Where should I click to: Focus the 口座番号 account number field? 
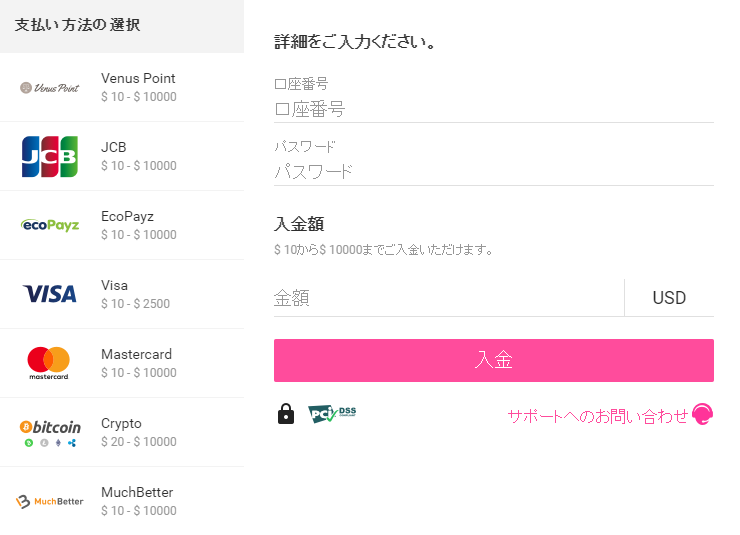click(x=494, y=109)
